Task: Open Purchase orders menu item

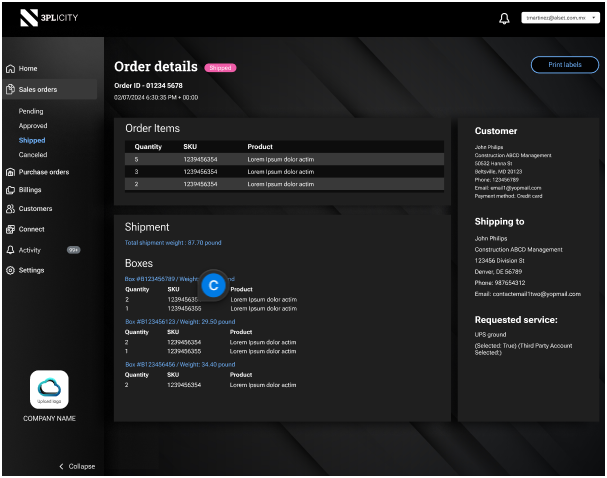Action: point(44,172)
